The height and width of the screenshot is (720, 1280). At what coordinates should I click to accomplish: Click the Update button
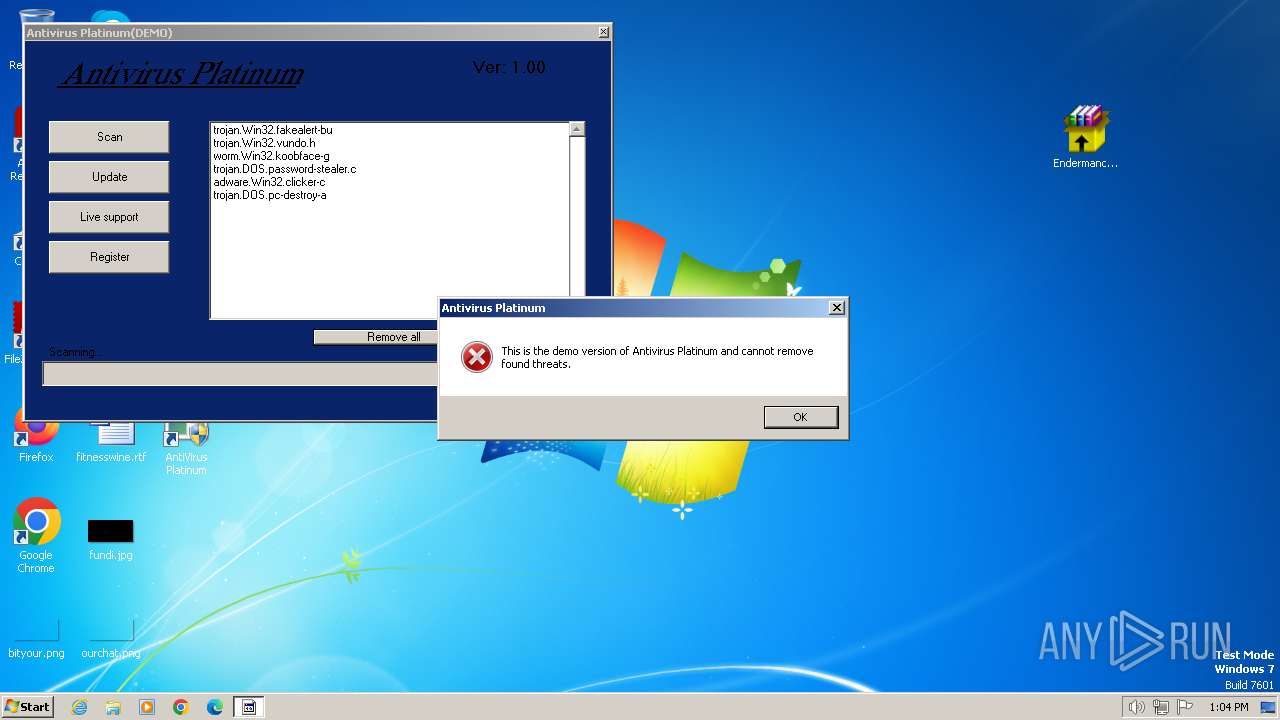pos(109,177)
